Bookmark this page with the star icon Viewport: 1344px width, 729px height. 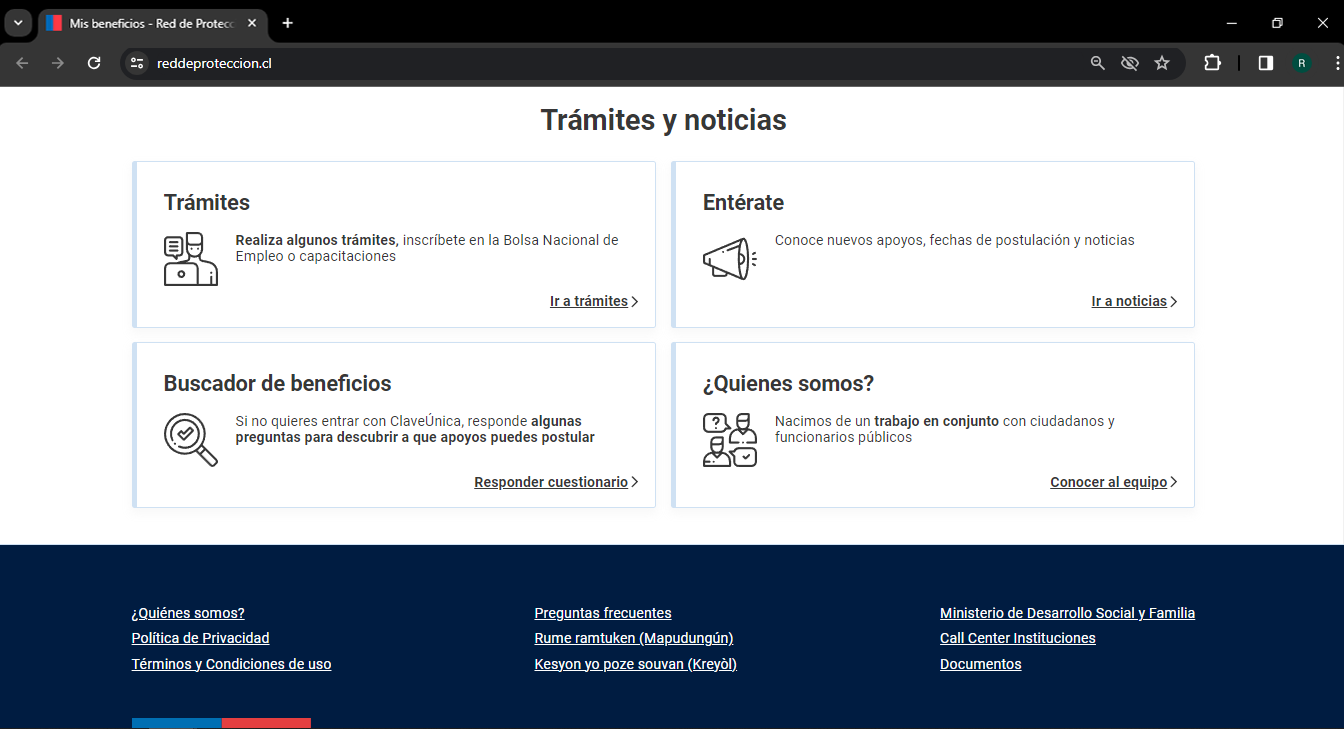coord(1161,63)
